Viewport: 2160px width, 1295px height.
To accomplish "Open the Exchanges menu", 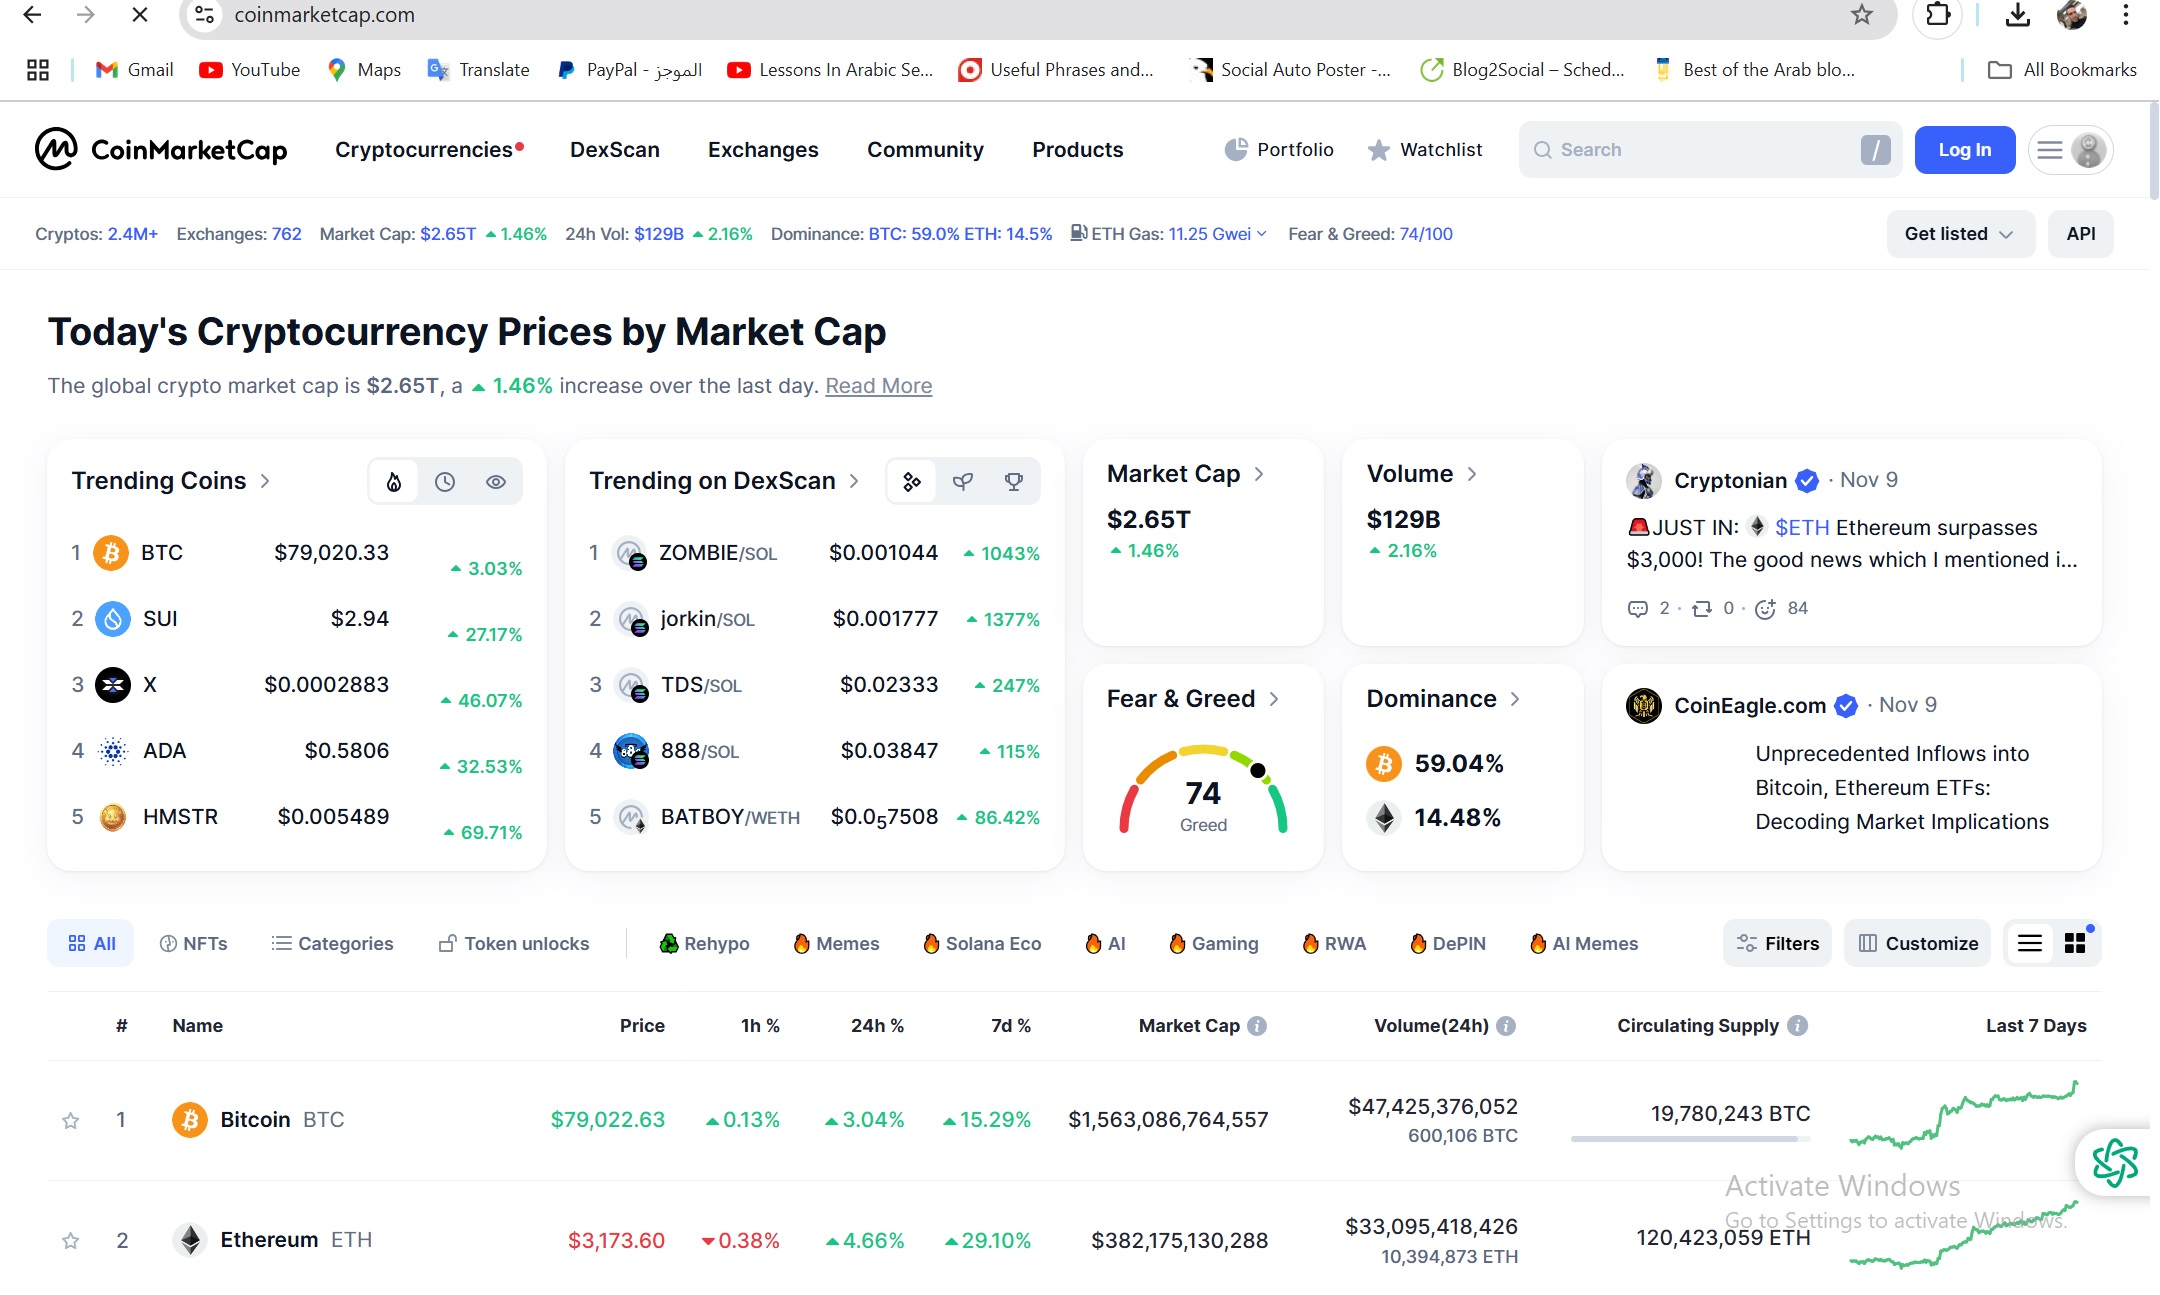I will pos(763,149).
